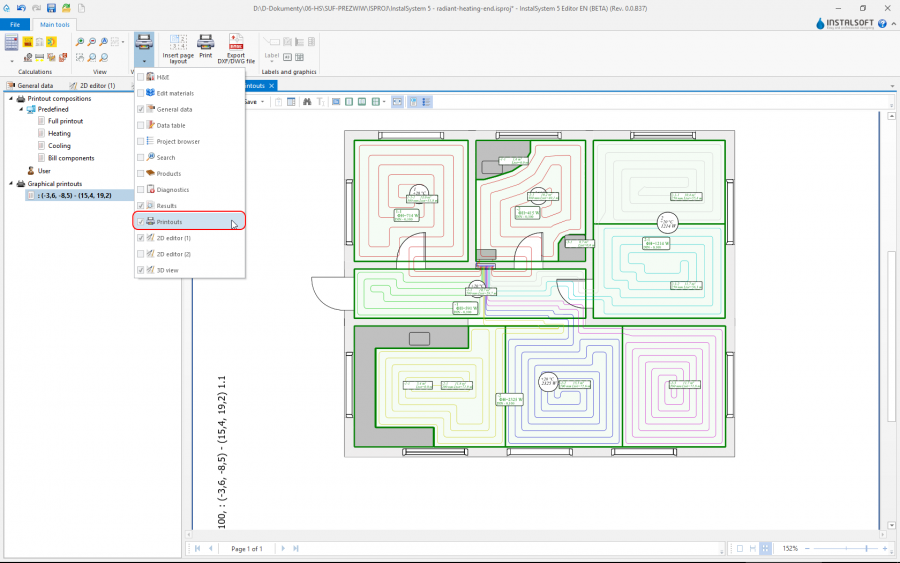The image size is (900, 563).
Task: Open InstalSoft help question mark icon
Action: point(882,23)
